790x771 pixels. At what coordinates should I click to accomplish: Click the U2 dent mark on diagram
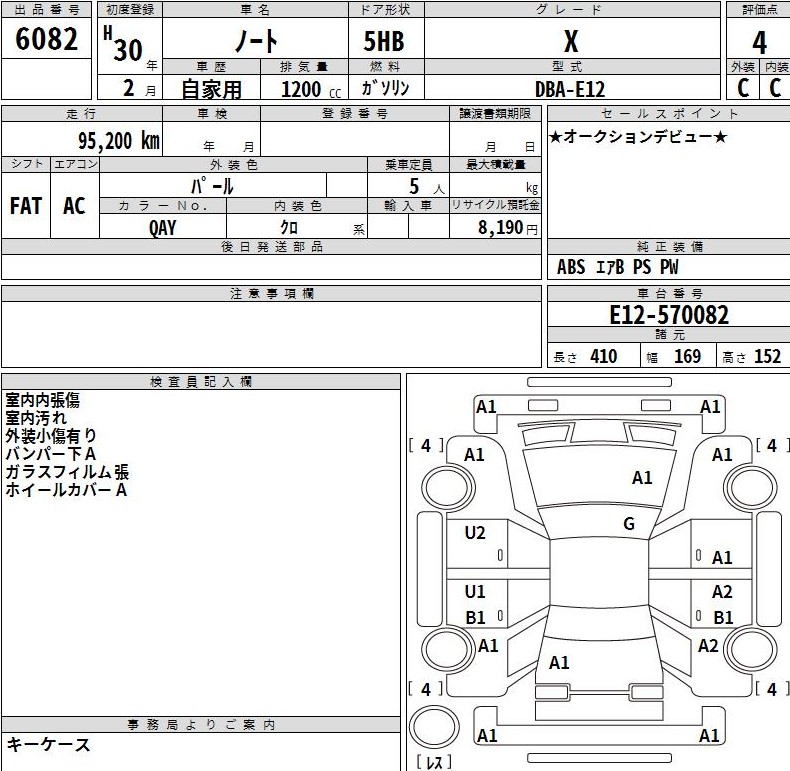[475, 533]
